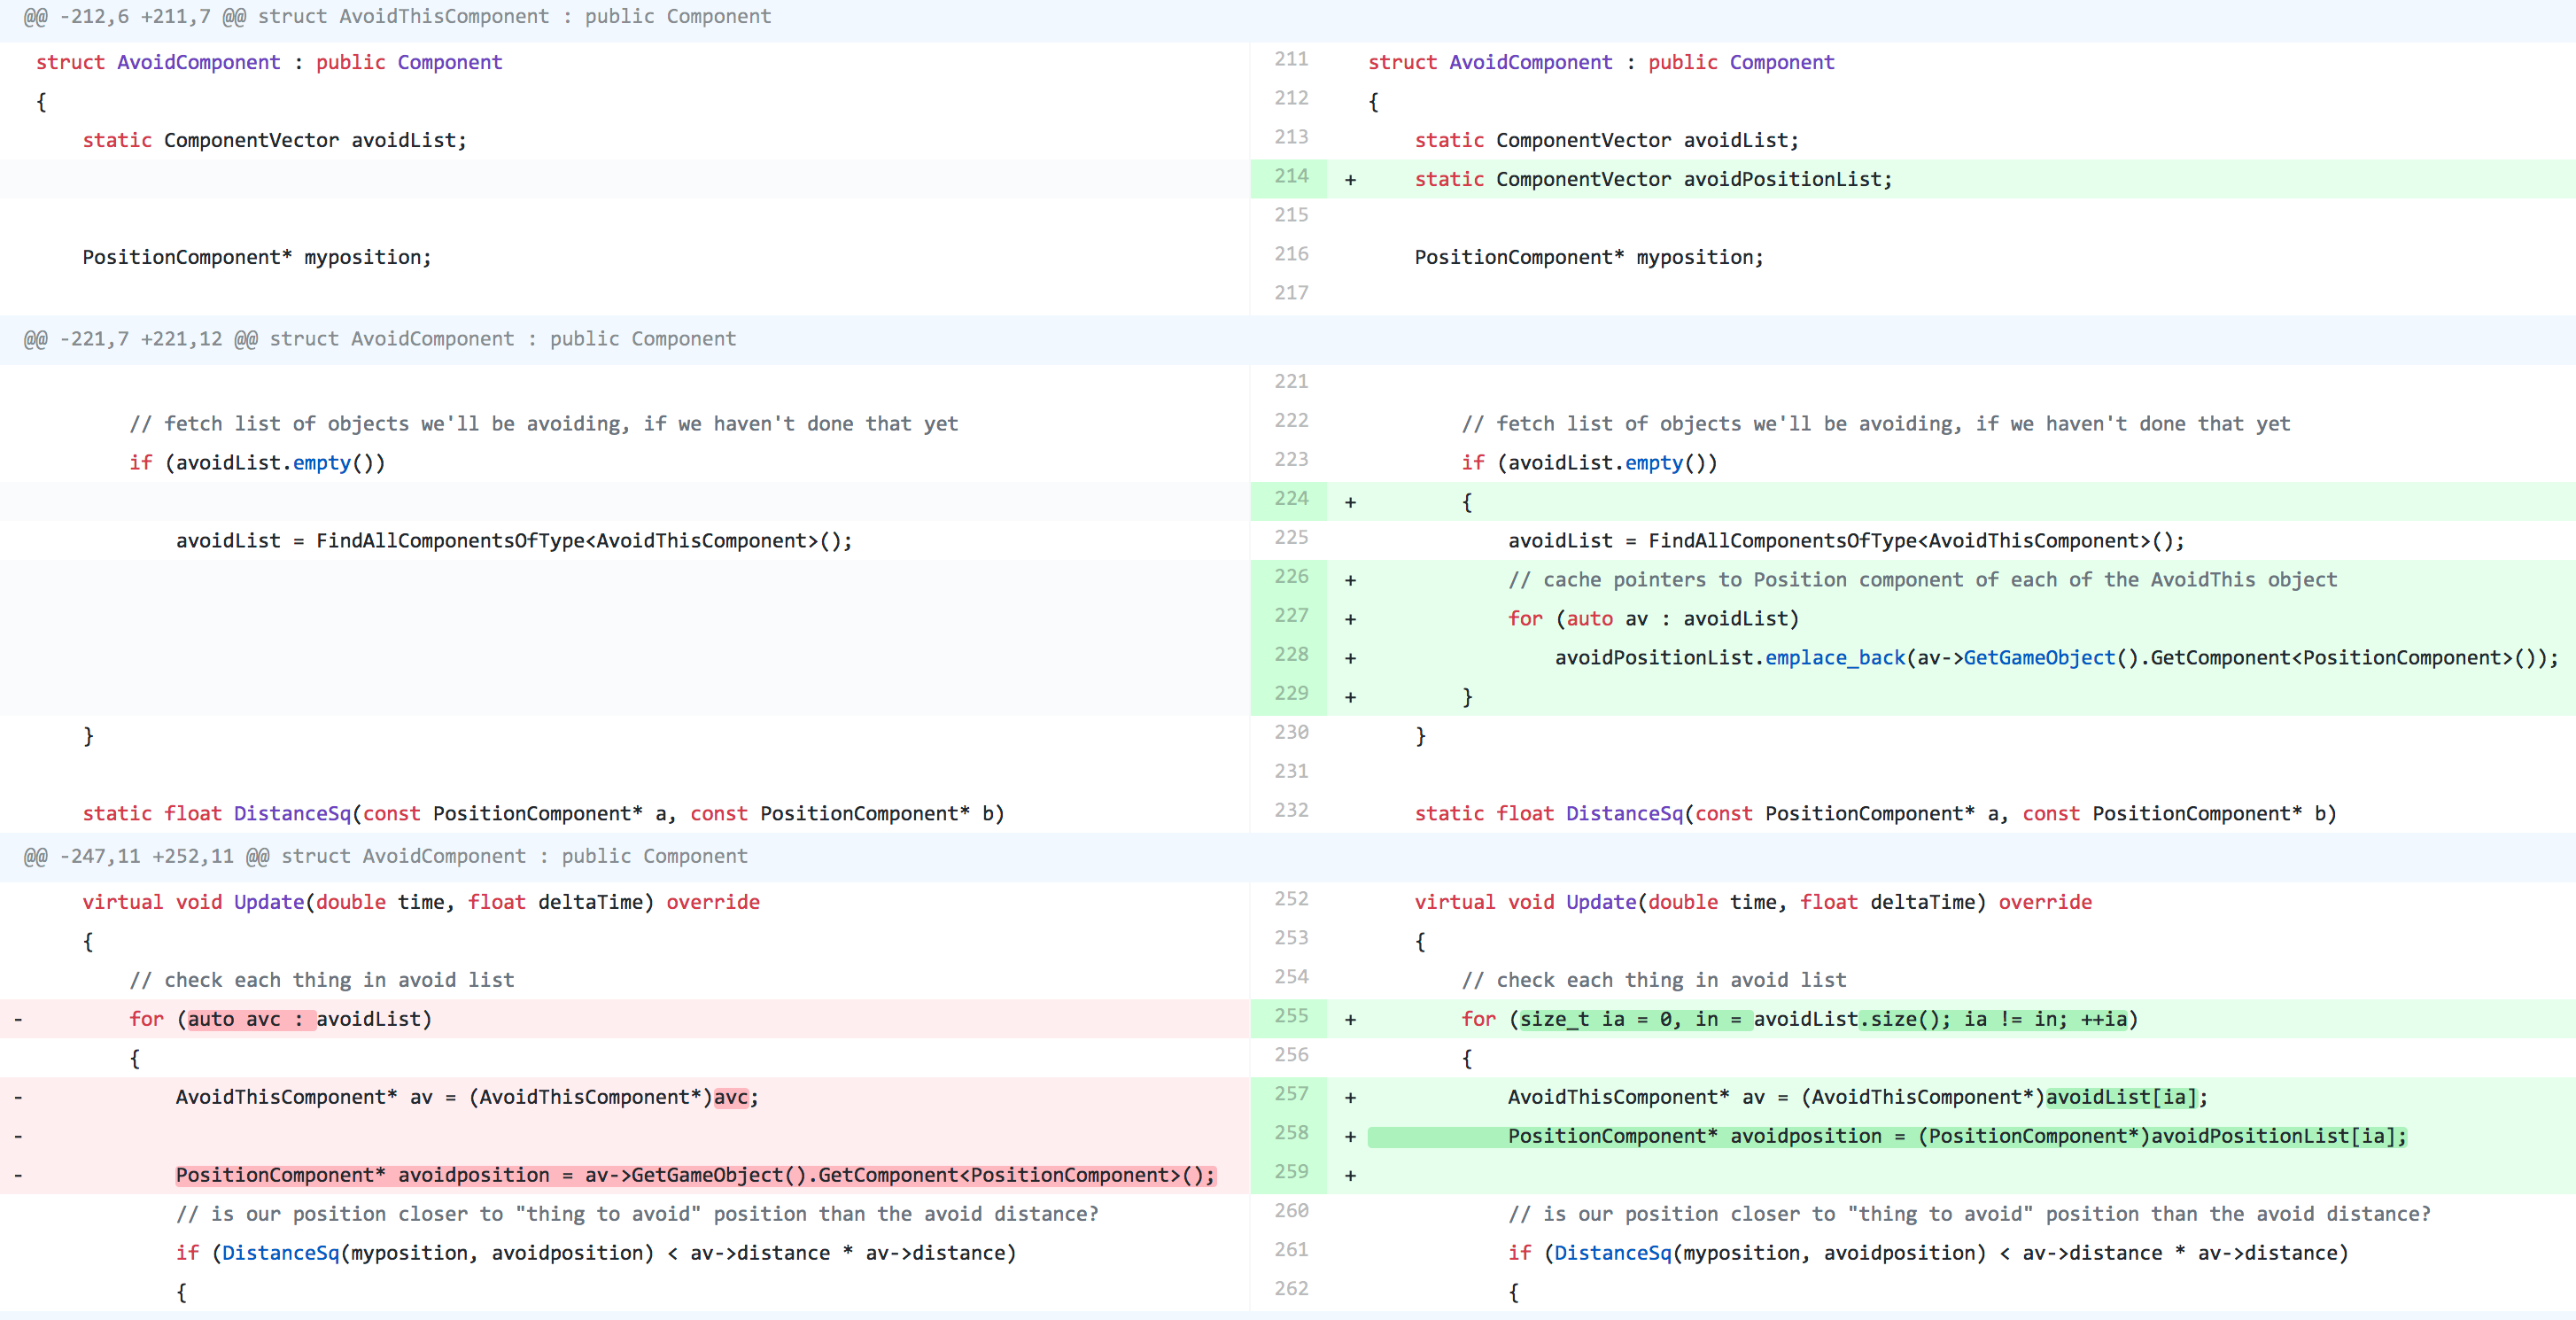
Task: Click the plus marker on line 226
Action: click(x=1350, y=580)
